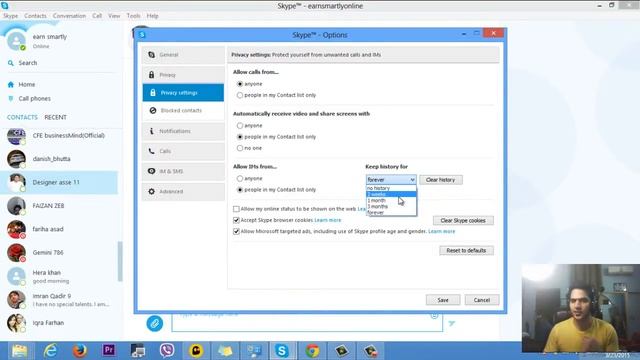Screen dimensions: 640x360
Task: Open the IM & SMS options section
Action: click(x=183, y=171)
